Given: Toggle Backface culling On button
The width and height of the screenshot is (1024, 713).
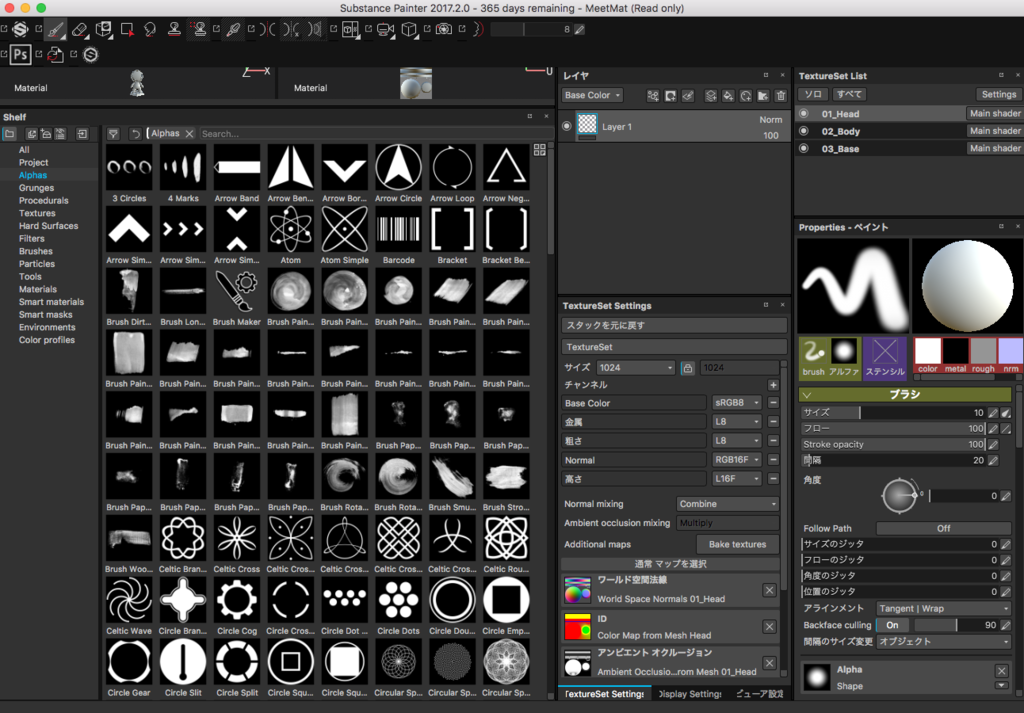Looking at the screenshot, I should (892, 626).
